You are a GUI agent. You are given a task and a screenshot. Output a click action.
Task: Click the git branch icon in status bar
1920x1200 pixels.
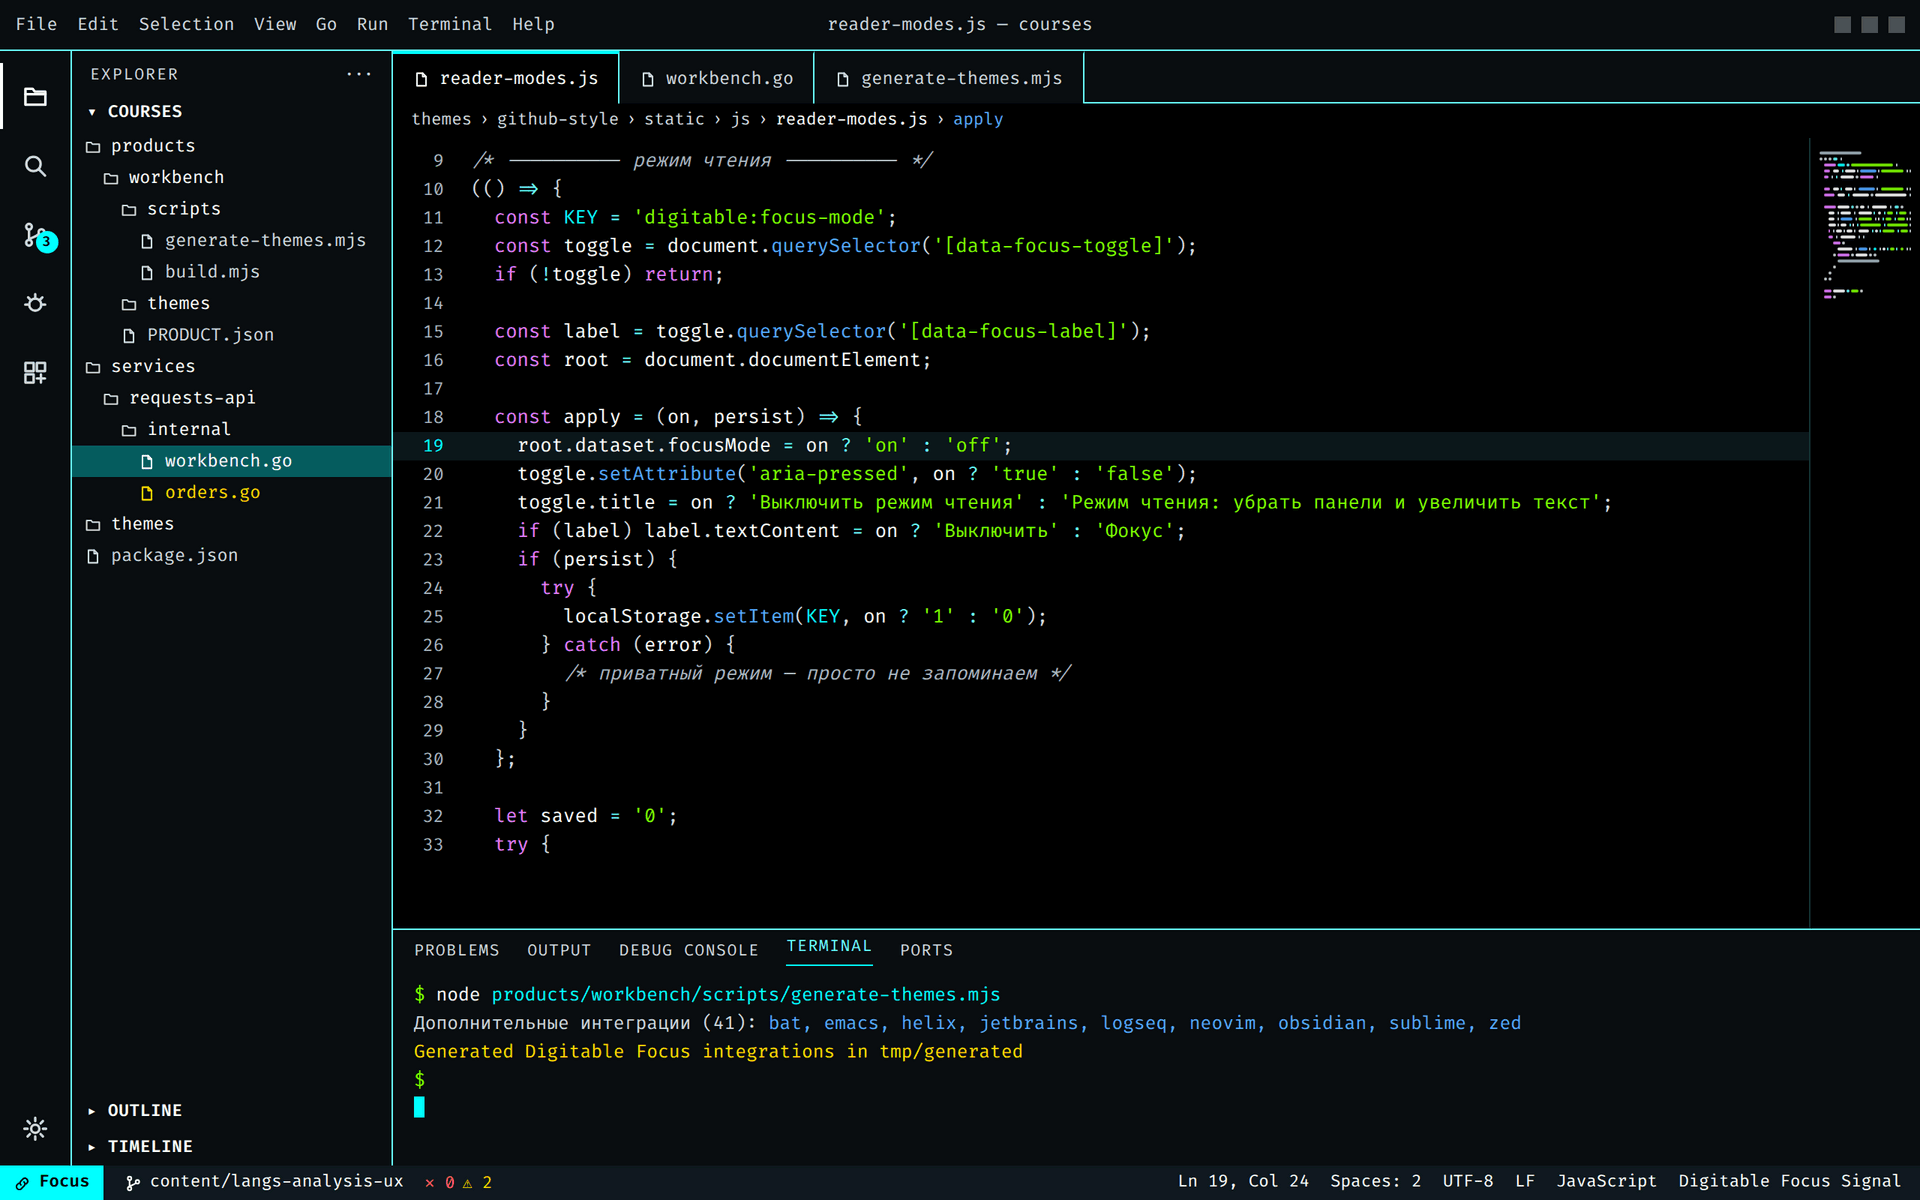(132, 1182)
